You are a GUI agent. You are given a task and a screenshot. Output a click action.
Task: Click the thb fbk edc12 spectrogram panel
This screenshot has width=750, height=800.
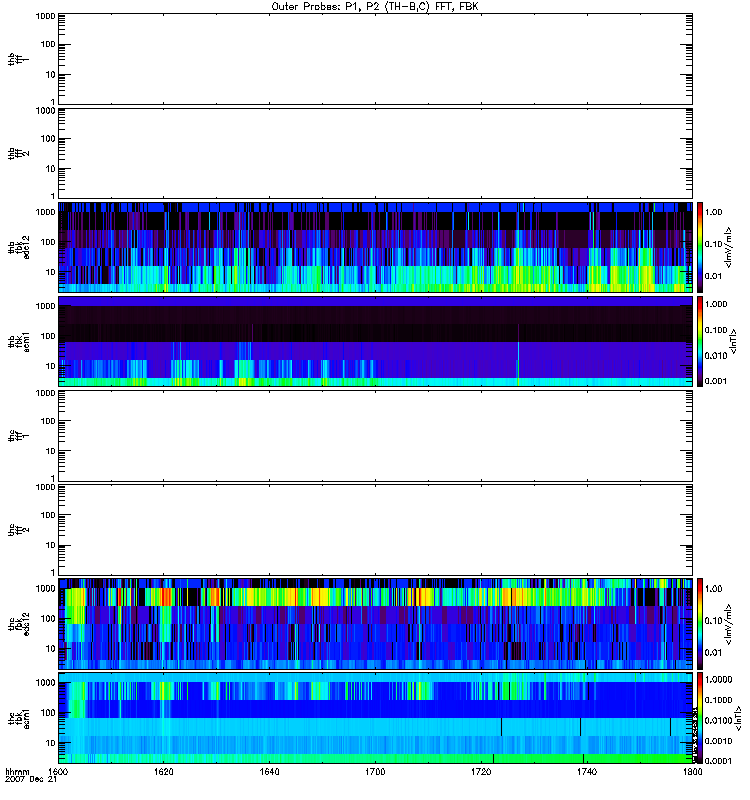coord(375,246)
